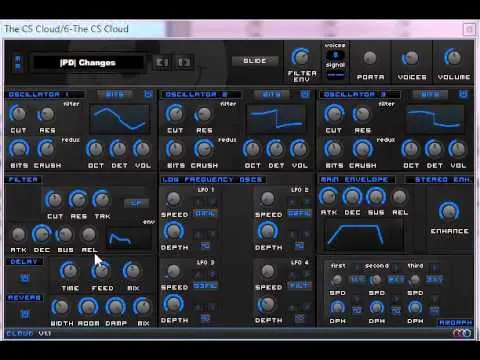Click the Filter envelope REL knob
480x360 pixels.
click(89, 234)
